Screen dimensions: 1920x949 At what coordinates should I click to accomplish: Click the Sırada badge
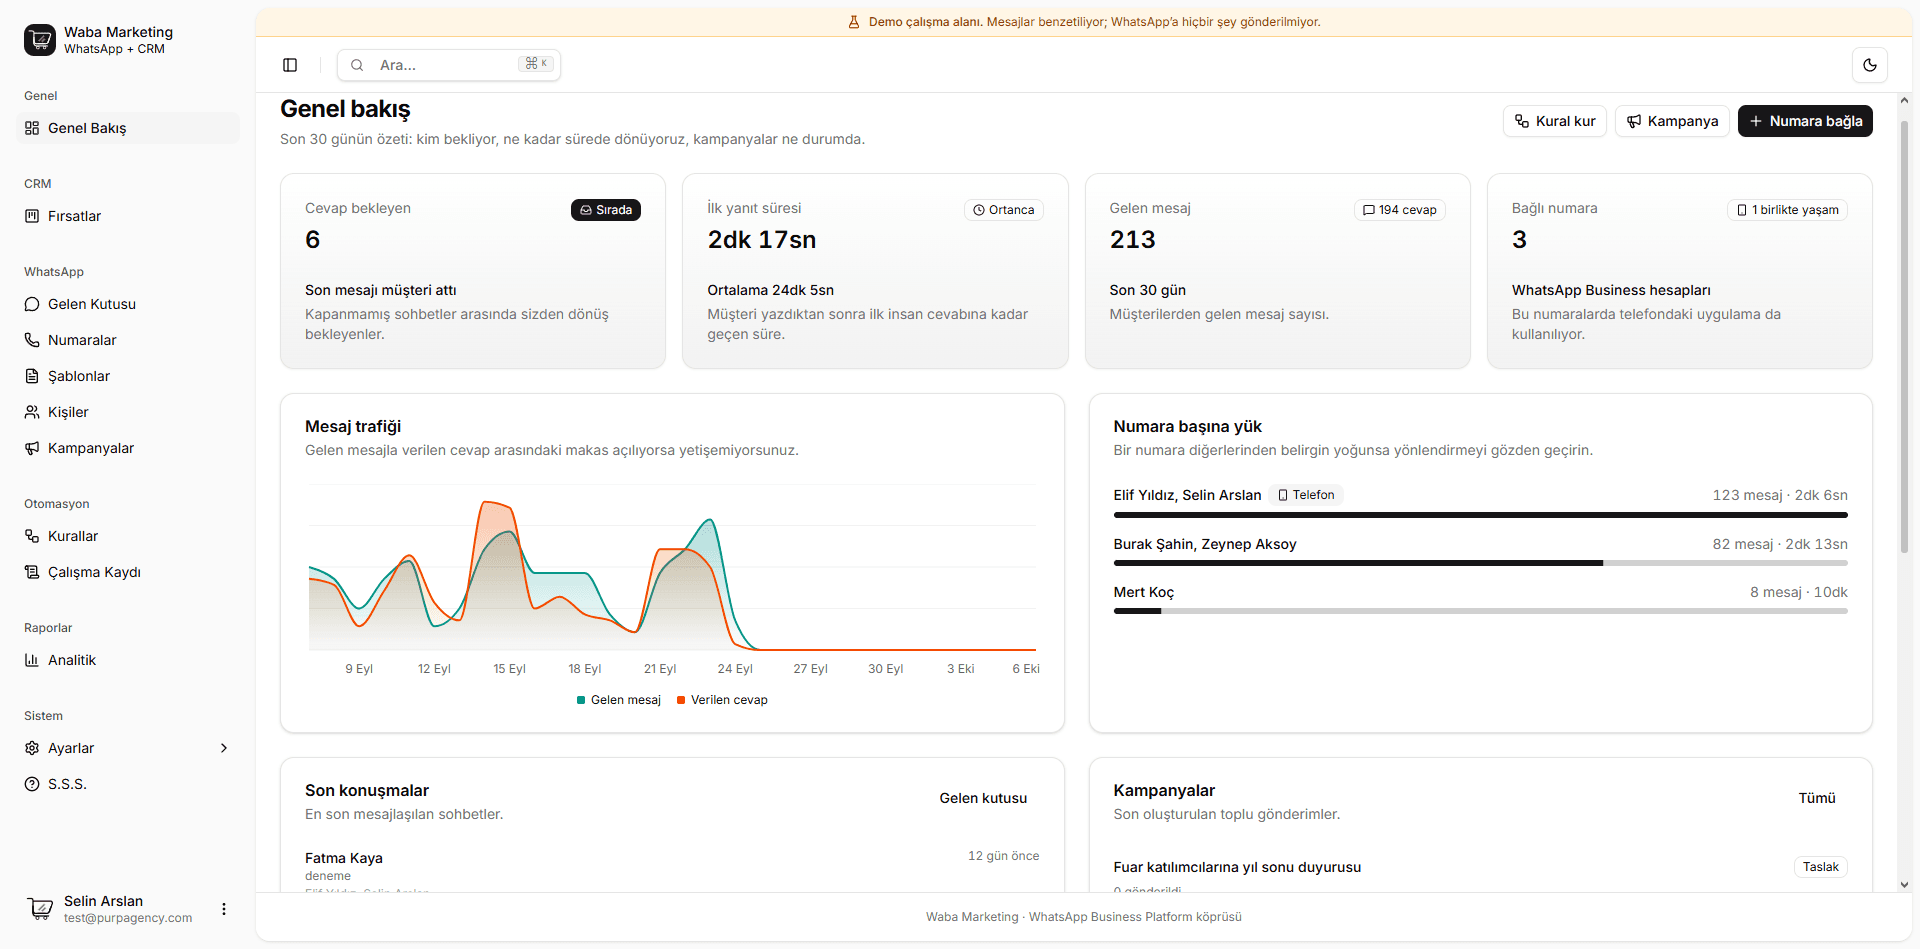click(606, 210)
